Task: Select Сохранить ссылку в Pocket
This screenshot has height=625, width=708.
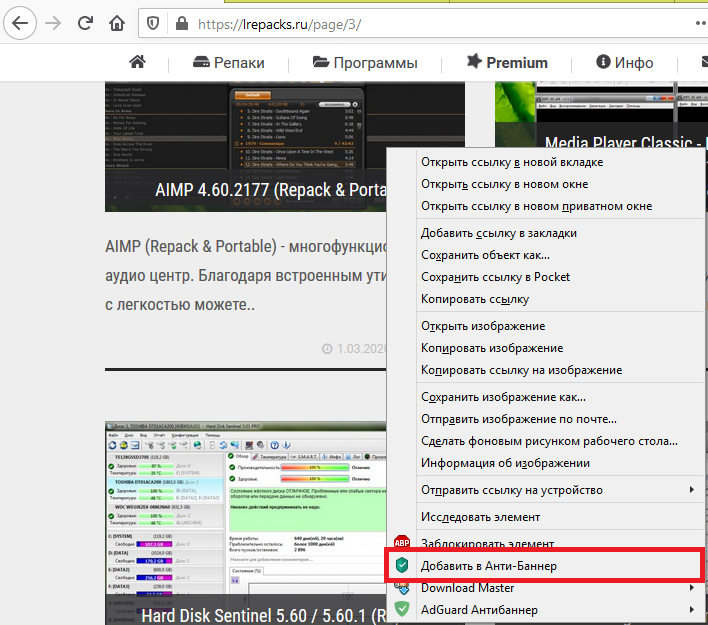Action: tap(559, 277)
